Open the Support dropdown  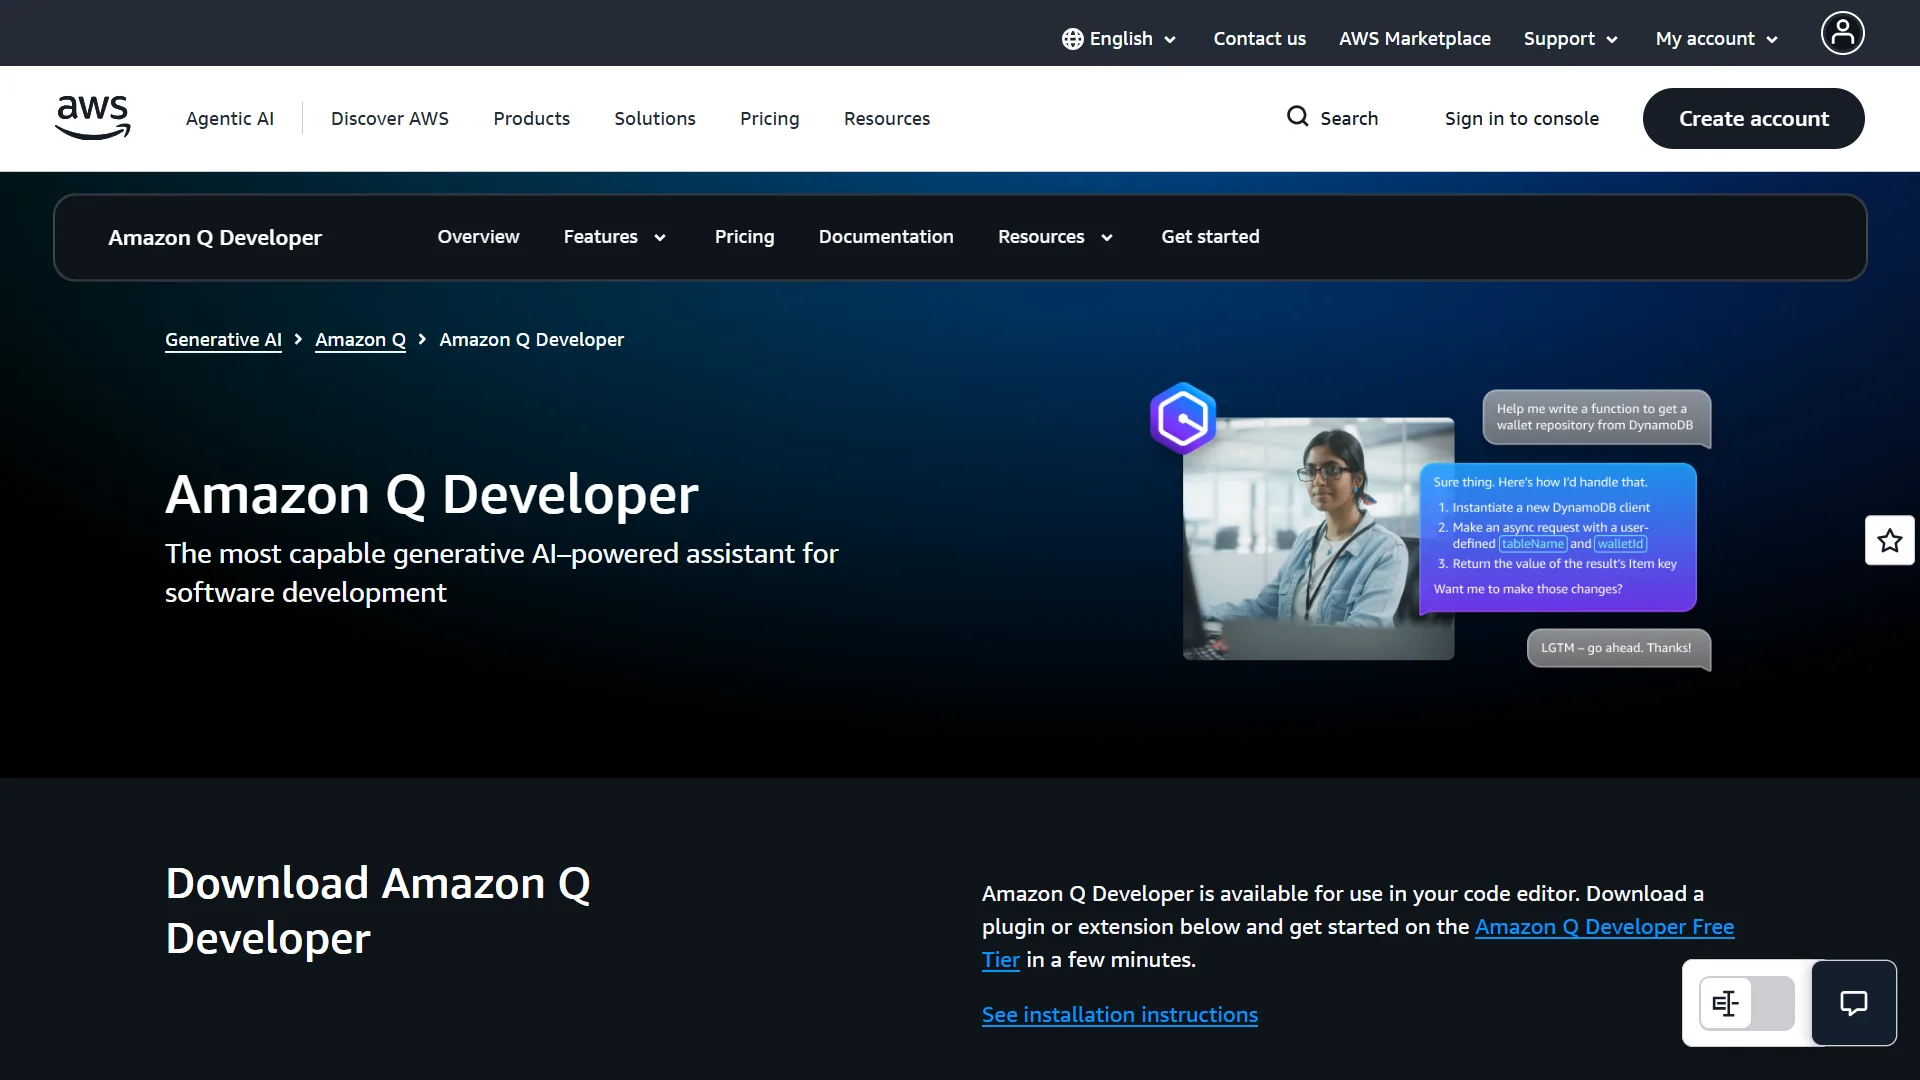(x=1569, y=39)
